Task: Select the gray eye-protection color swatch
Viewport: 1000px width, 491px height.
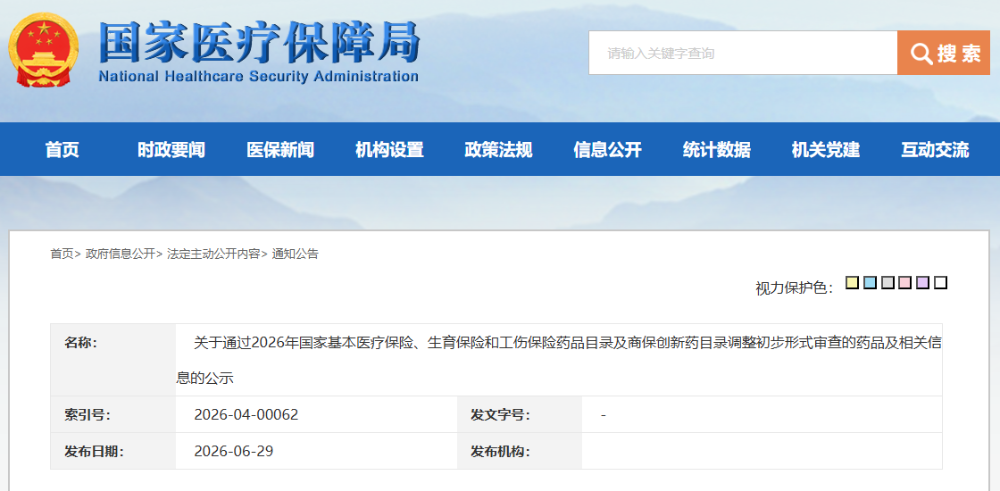Action: coord(888,282)
